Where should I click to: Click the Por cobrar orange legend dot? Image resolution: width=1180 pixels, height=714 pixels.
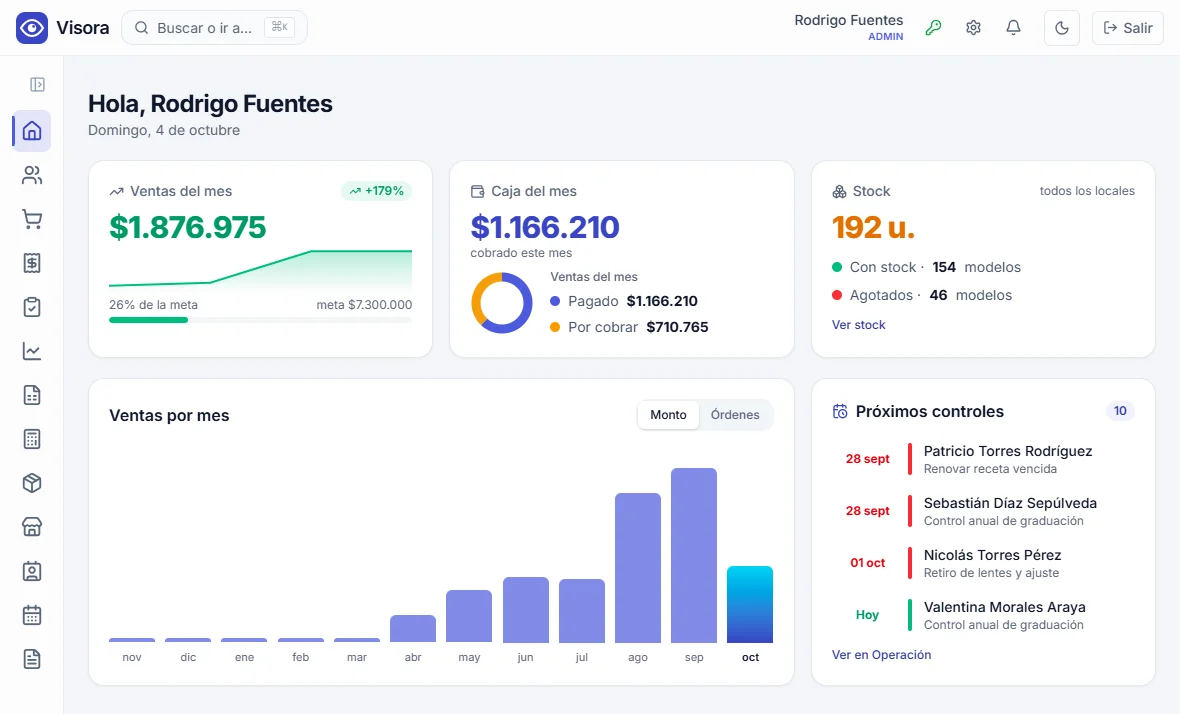[x=555, y=327]
